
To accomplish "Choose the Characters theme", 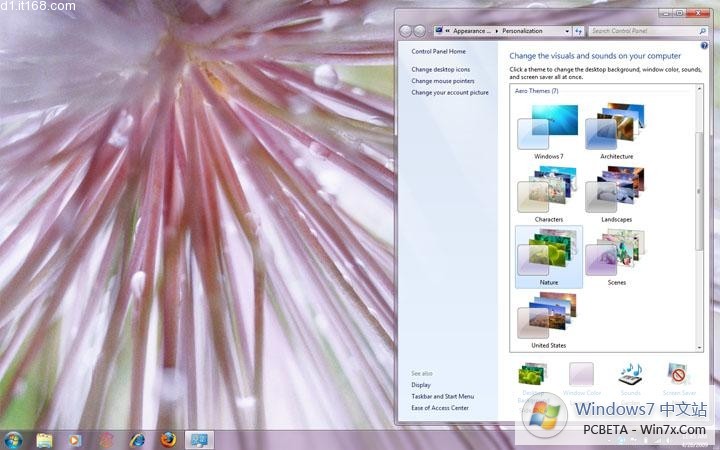I will 548,190.
